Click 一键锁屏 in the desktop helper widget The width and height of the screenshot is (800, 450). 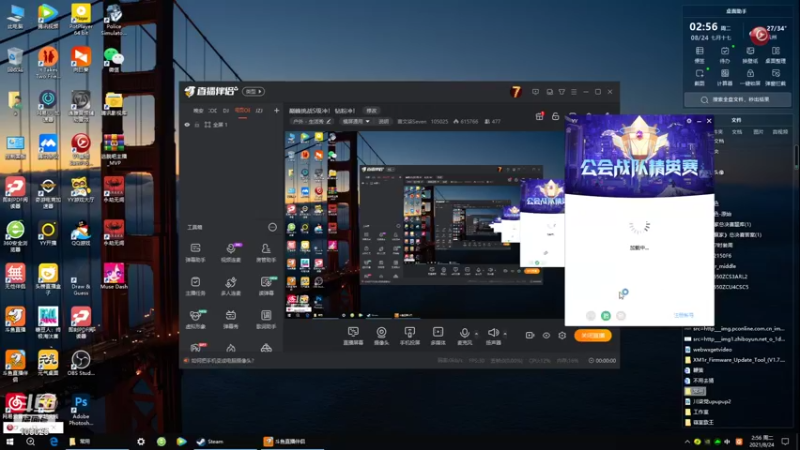click(750, 77)
